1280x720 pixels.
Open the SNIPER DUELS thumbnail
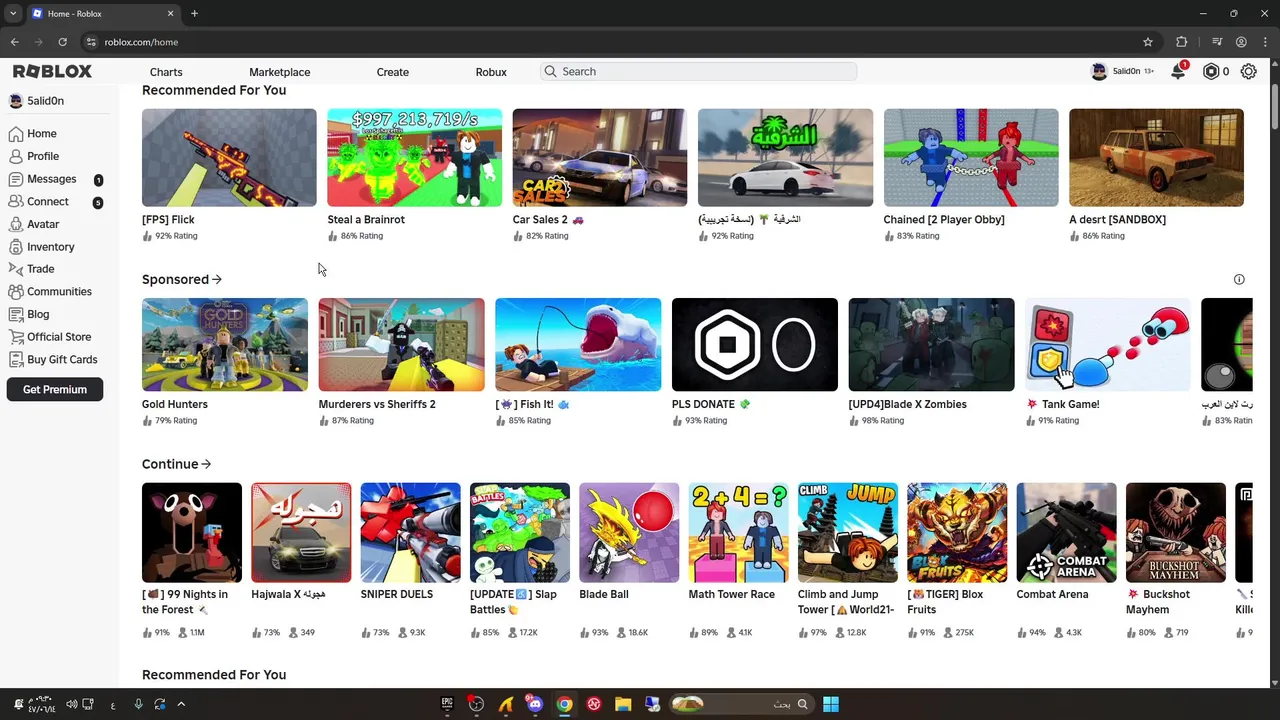[411, 533]
